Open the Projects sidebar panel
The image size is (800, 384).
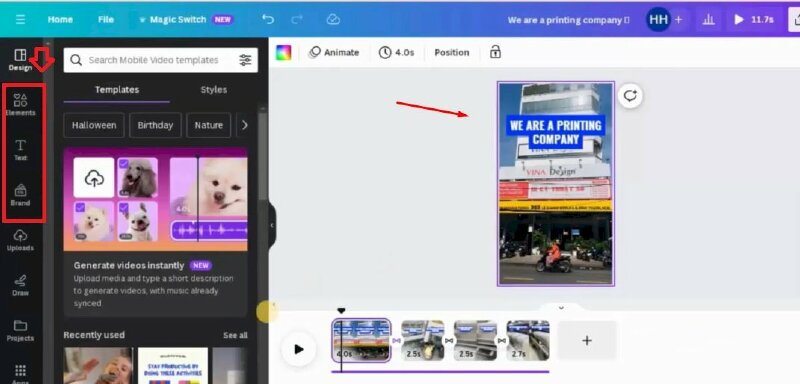(20, 330)
